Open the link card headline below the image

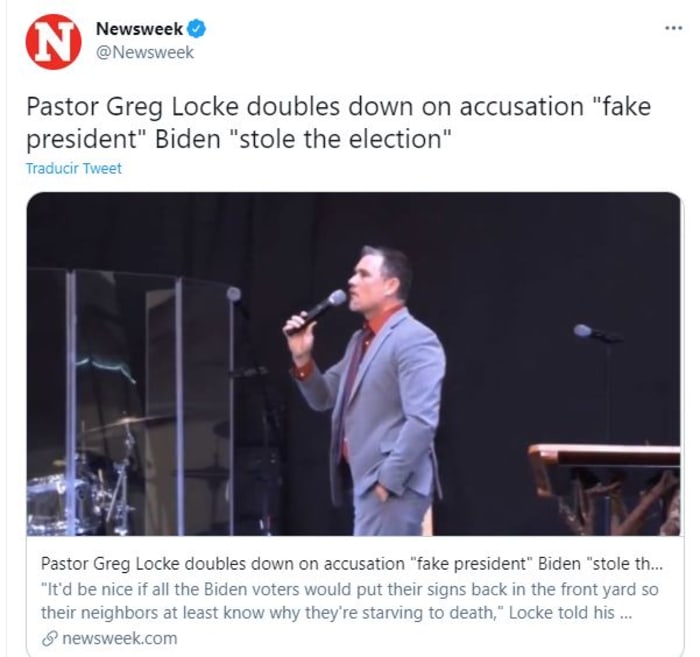[352, 563]
